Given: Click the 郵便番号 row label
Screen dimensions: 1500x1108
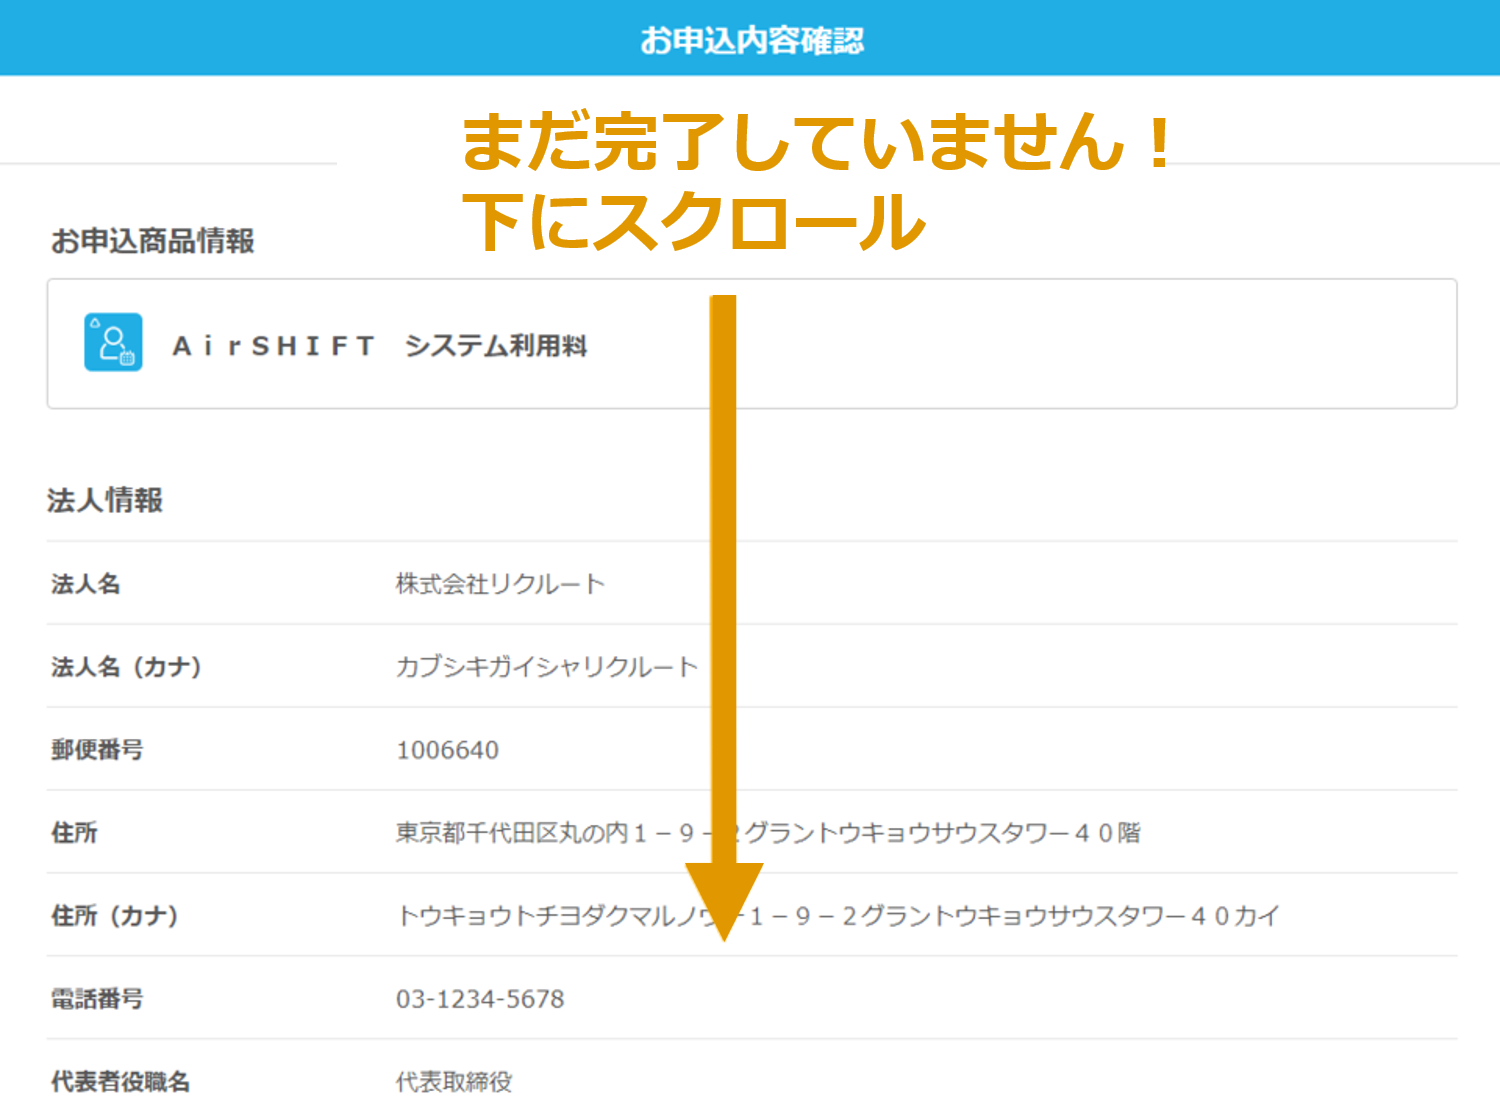Looking at the screenshot, I should tap(97, 750).
